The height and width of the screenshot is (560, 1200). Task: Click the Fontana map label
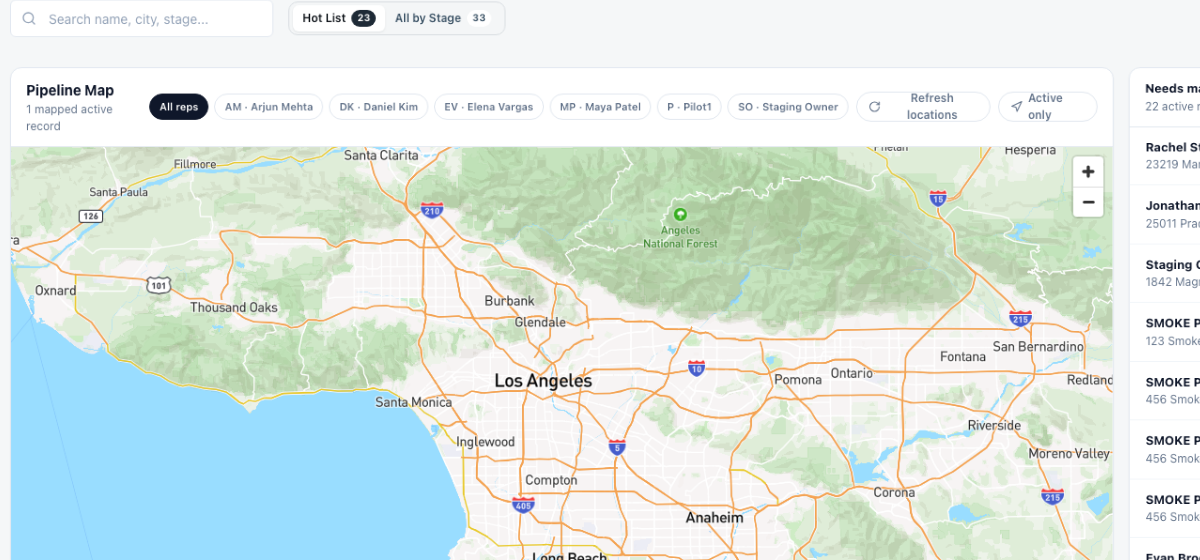963,357
